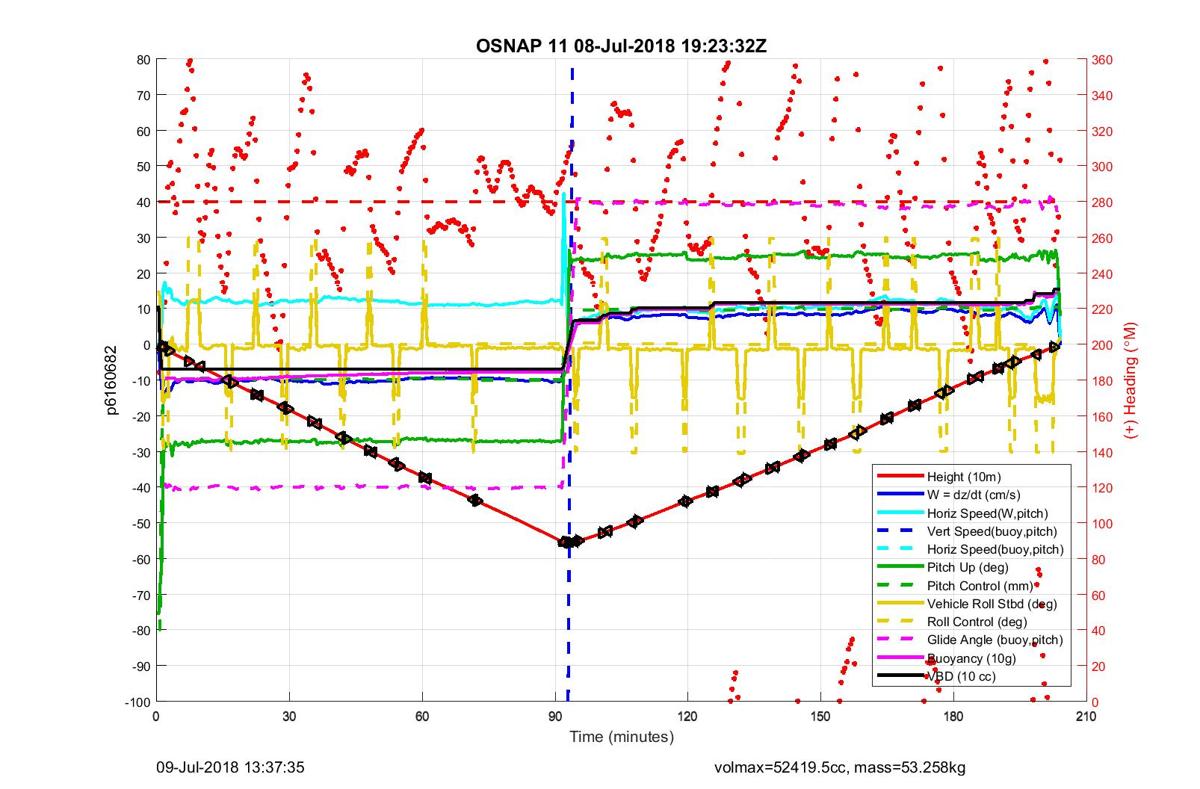Screen dimensions: 1200x789
Task: Click x-axis tick label "150"
Action: (x=820, y=716)
